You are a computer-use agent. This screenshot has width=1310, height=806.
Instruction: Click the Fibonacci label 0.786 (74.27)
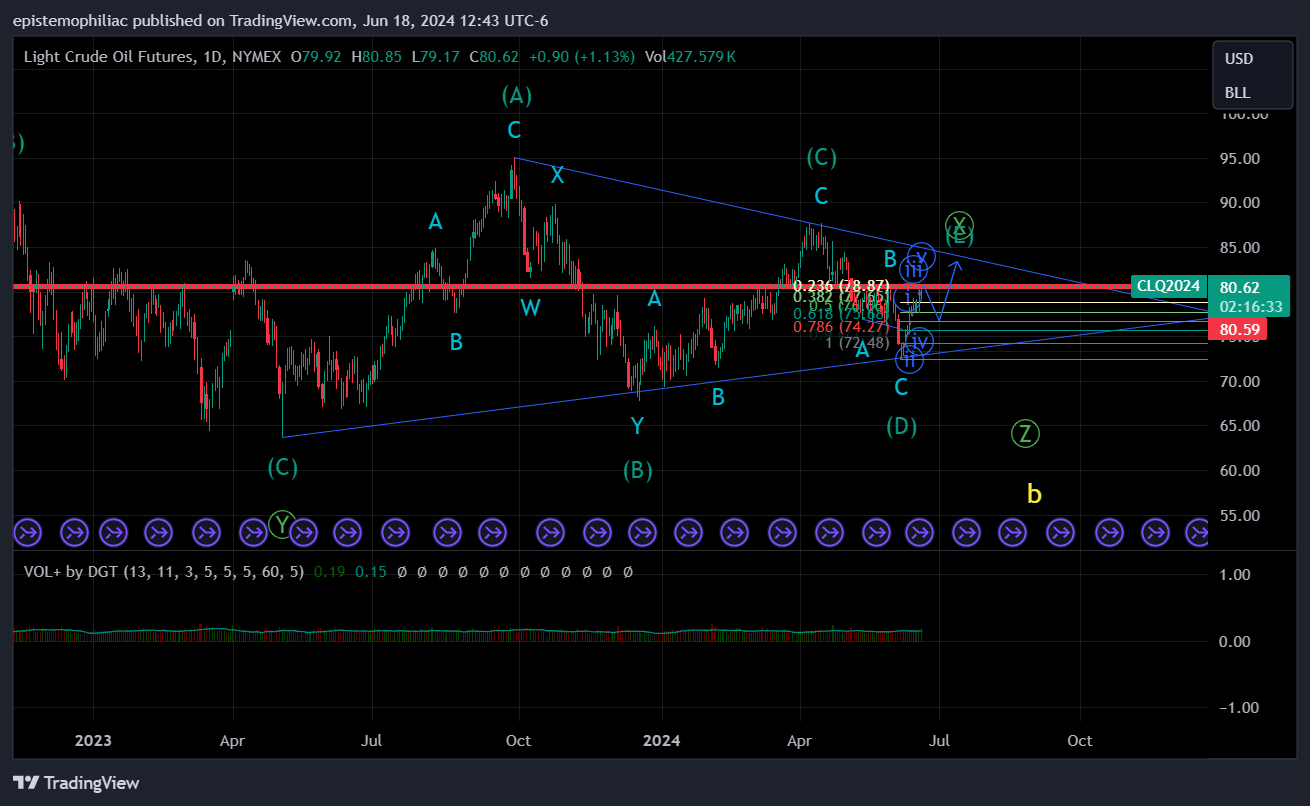click(x=841, y=326)
